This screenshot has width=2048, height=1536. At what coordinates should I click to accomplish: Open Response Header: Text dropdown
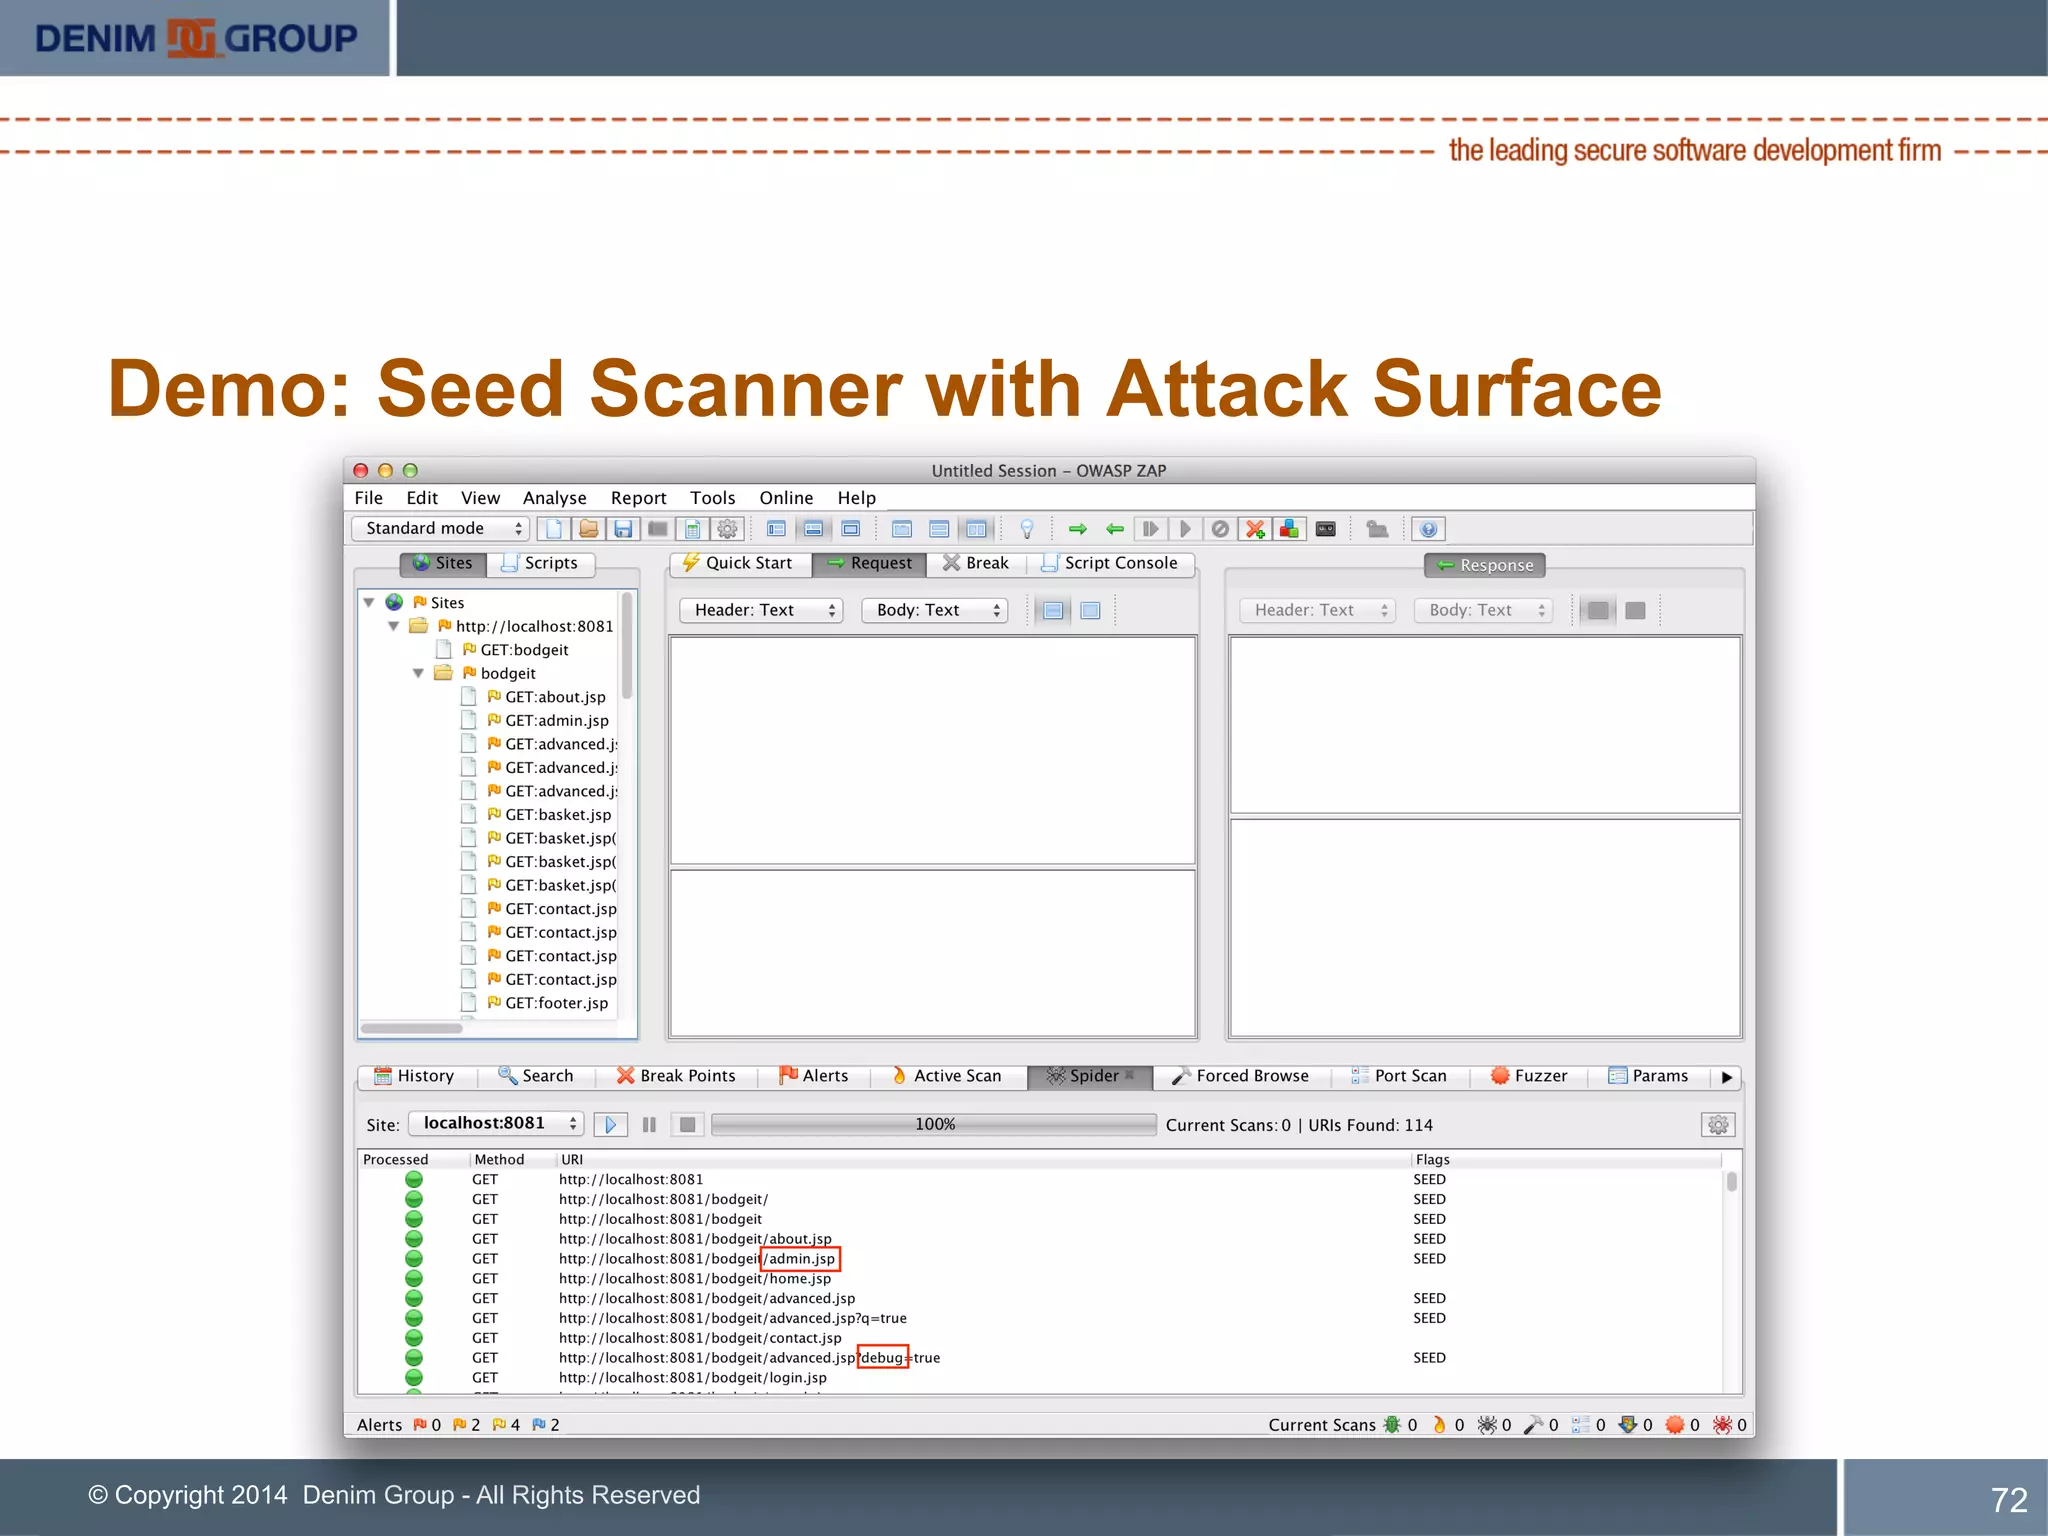[1317, 611]
